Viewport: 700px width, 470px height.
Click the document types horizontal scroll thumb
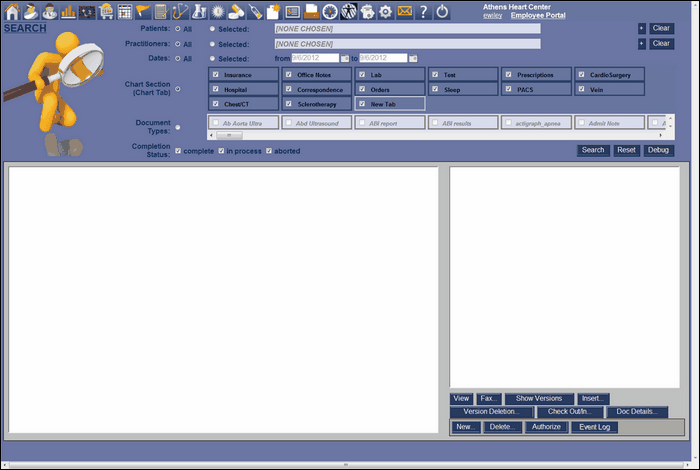click(x=229, y=135)
